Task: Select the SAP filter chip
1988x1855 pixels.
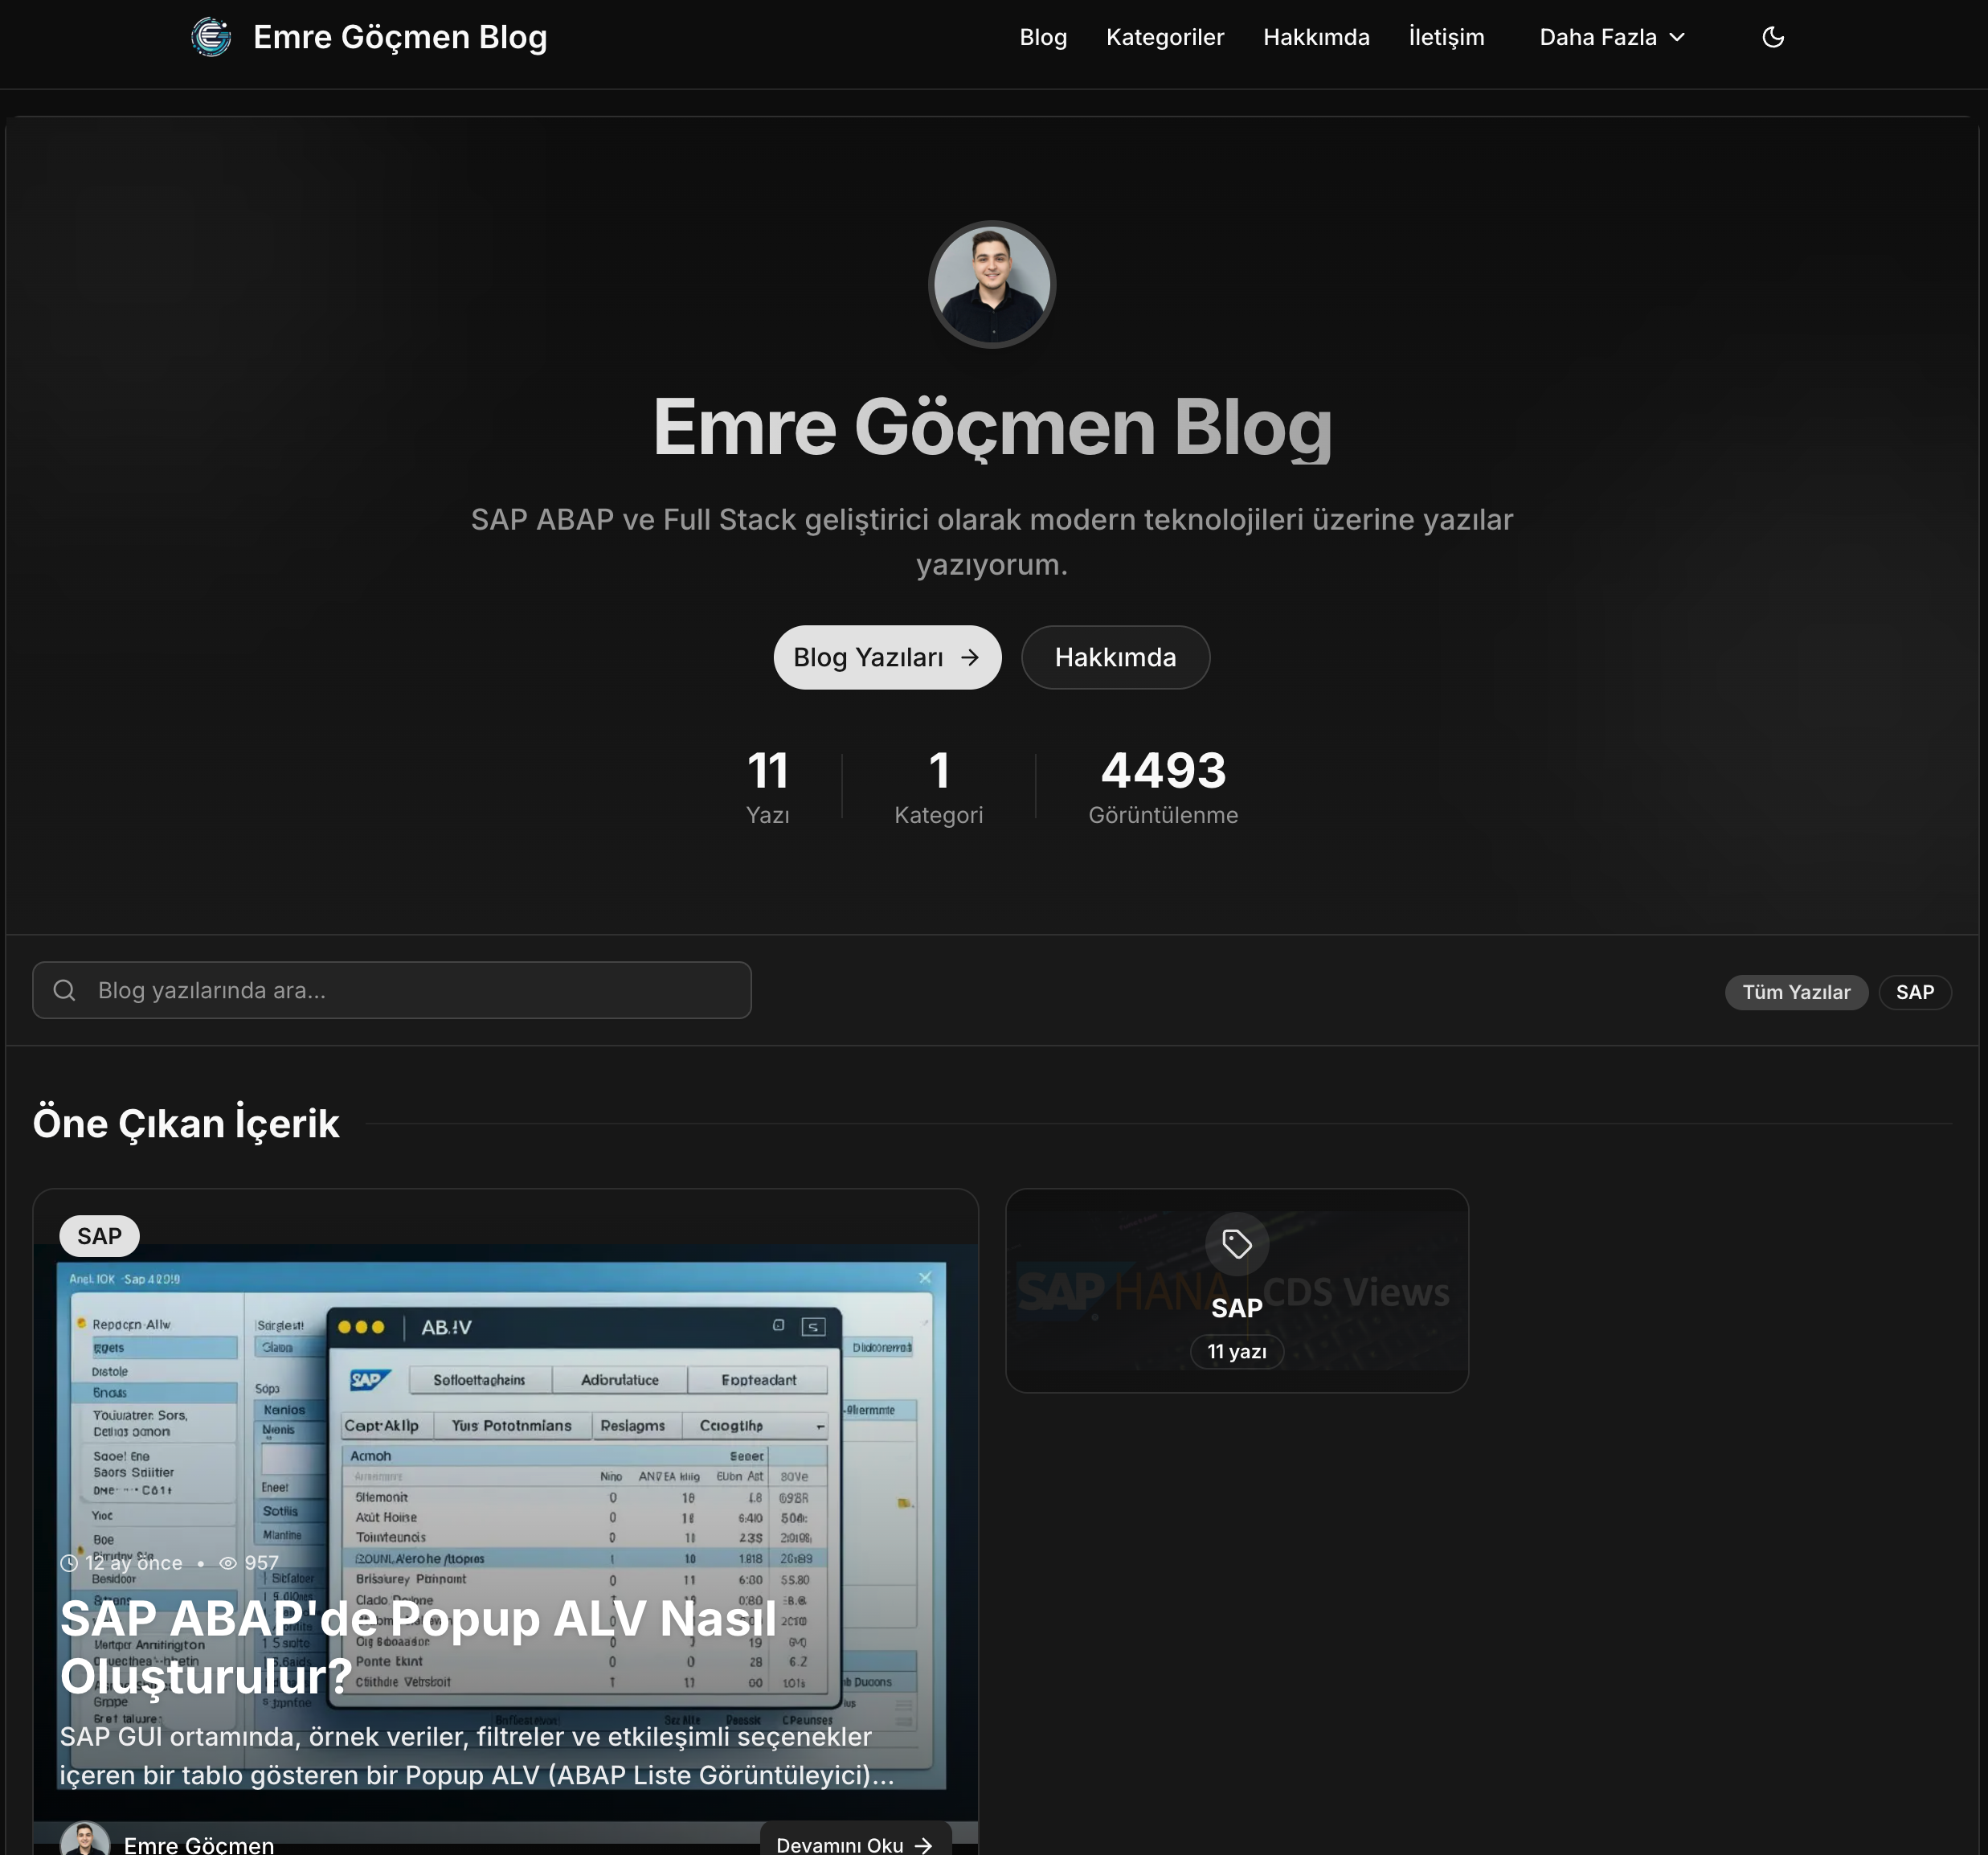Action: (x=1915, y=992)
